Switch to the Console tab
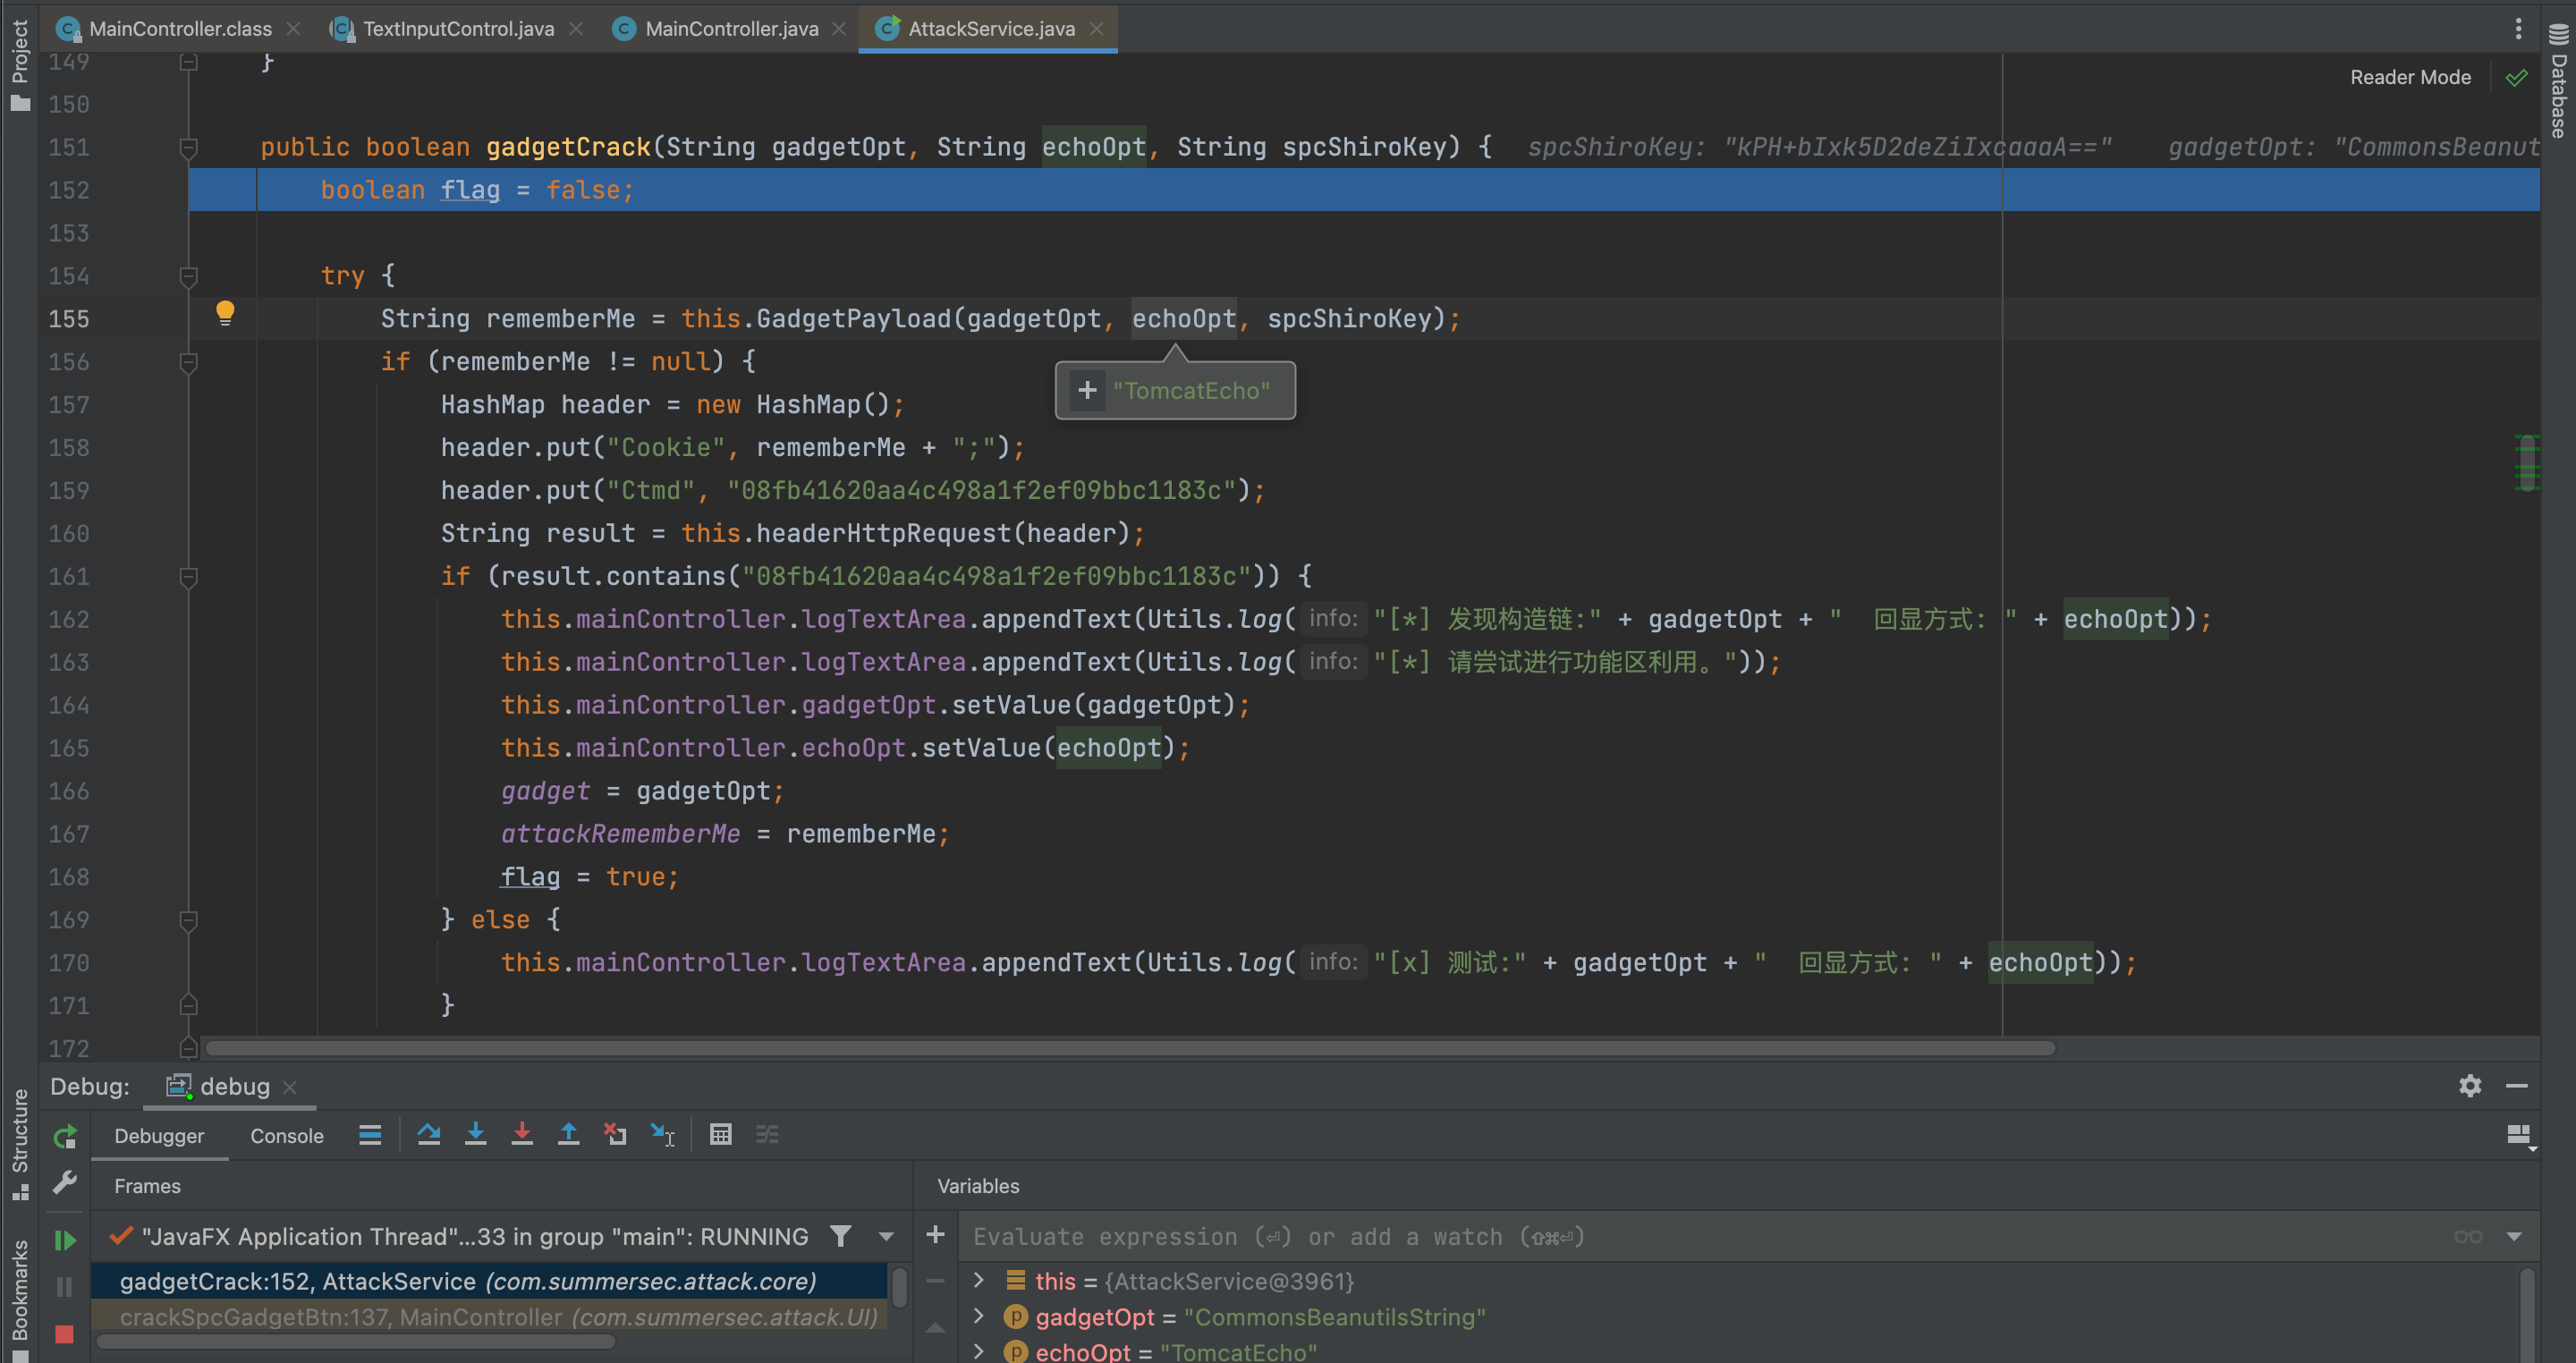Viewport: 2576px width, 1363px height. tap(287, 1136)
